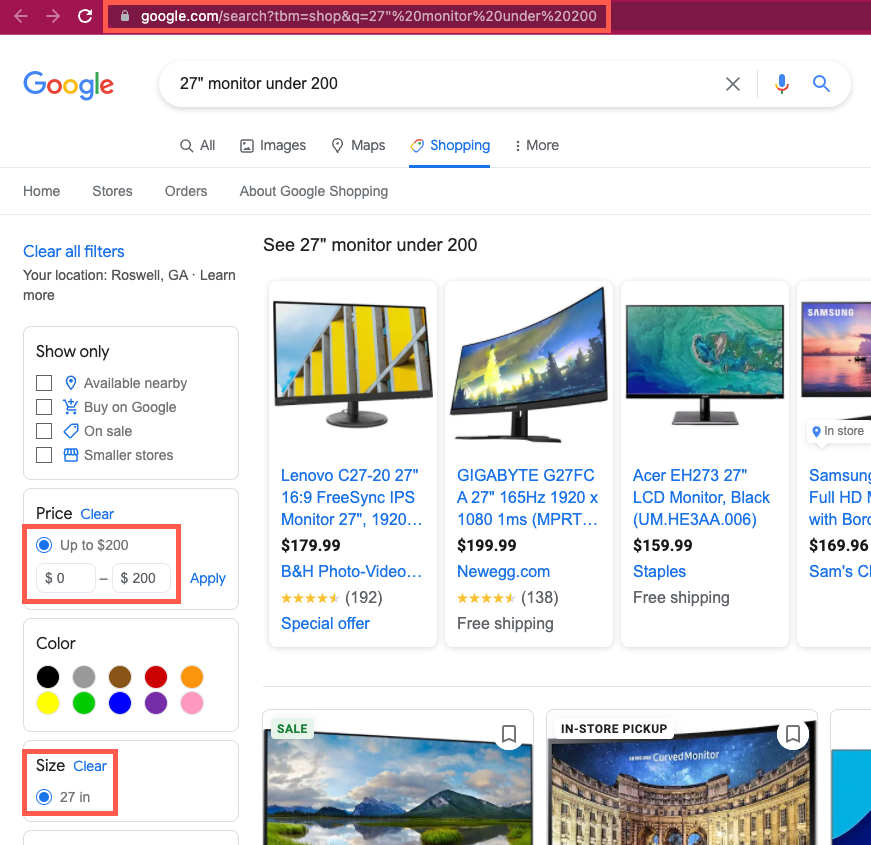Open the Orders section
871x845 pixels.
click(186, 191)
